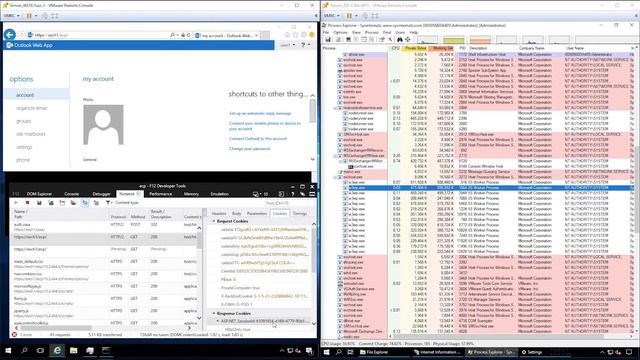This screenshot has height=360, width=640.
Task: Open the Performance tab in F12 tools
Action: pyautogui.click(x=160, y=194)
